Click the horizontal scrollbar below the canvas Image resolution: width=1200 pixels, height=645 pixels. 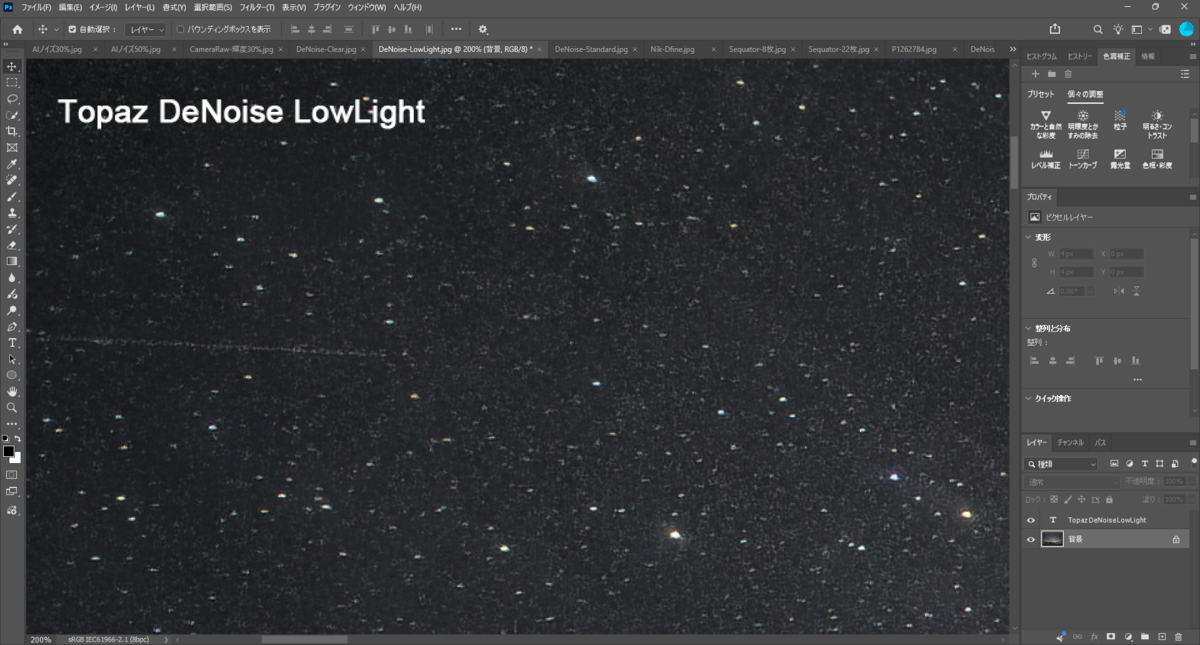point(304,639)
